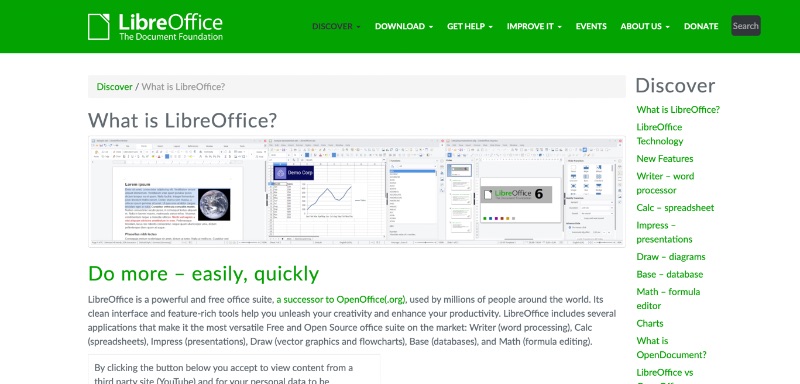Image resolution: width=800 pixels, height=384 pixels.
Task: Click the 'What is LibreOffice?' page heading
Action: point(183,121)
